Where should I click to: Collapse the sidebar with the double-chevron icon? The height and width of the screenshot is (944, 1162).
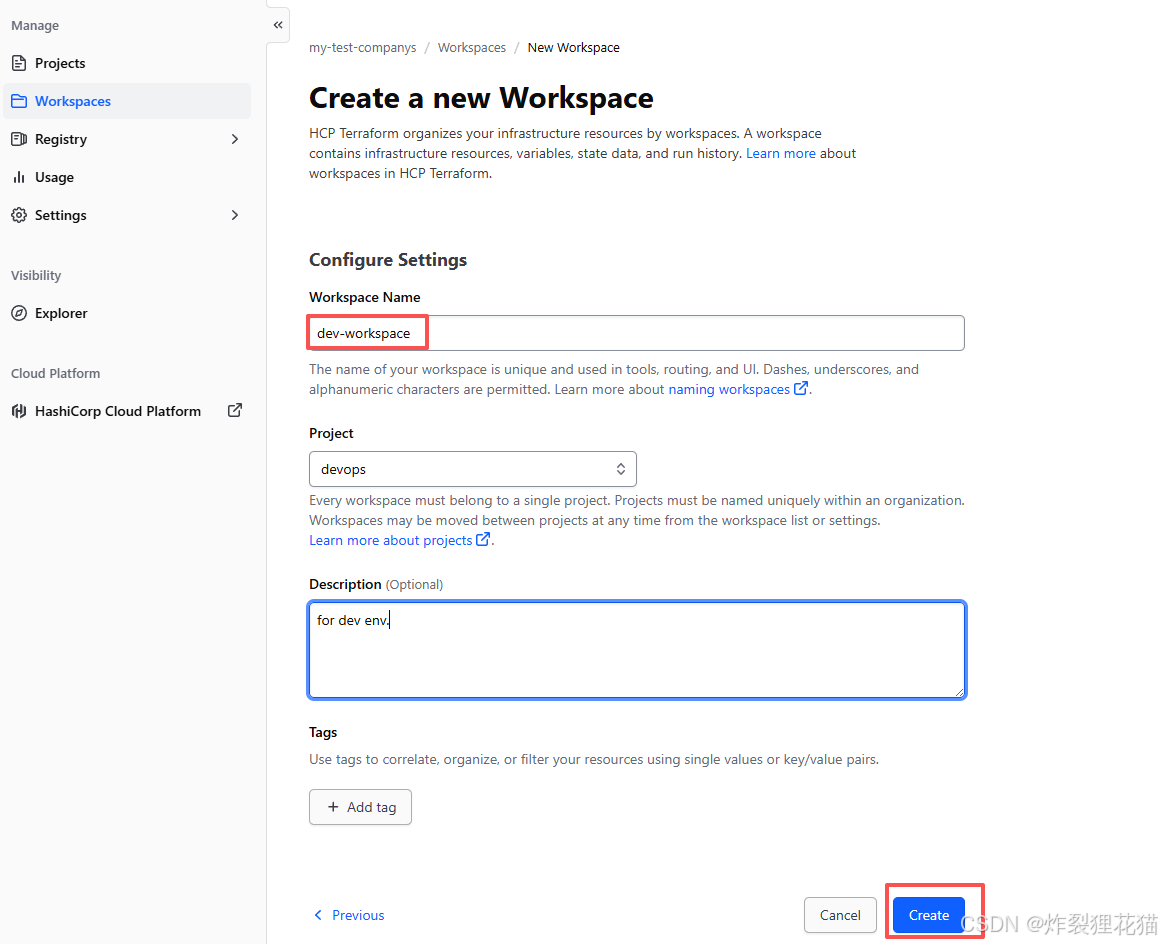[278, 25]
